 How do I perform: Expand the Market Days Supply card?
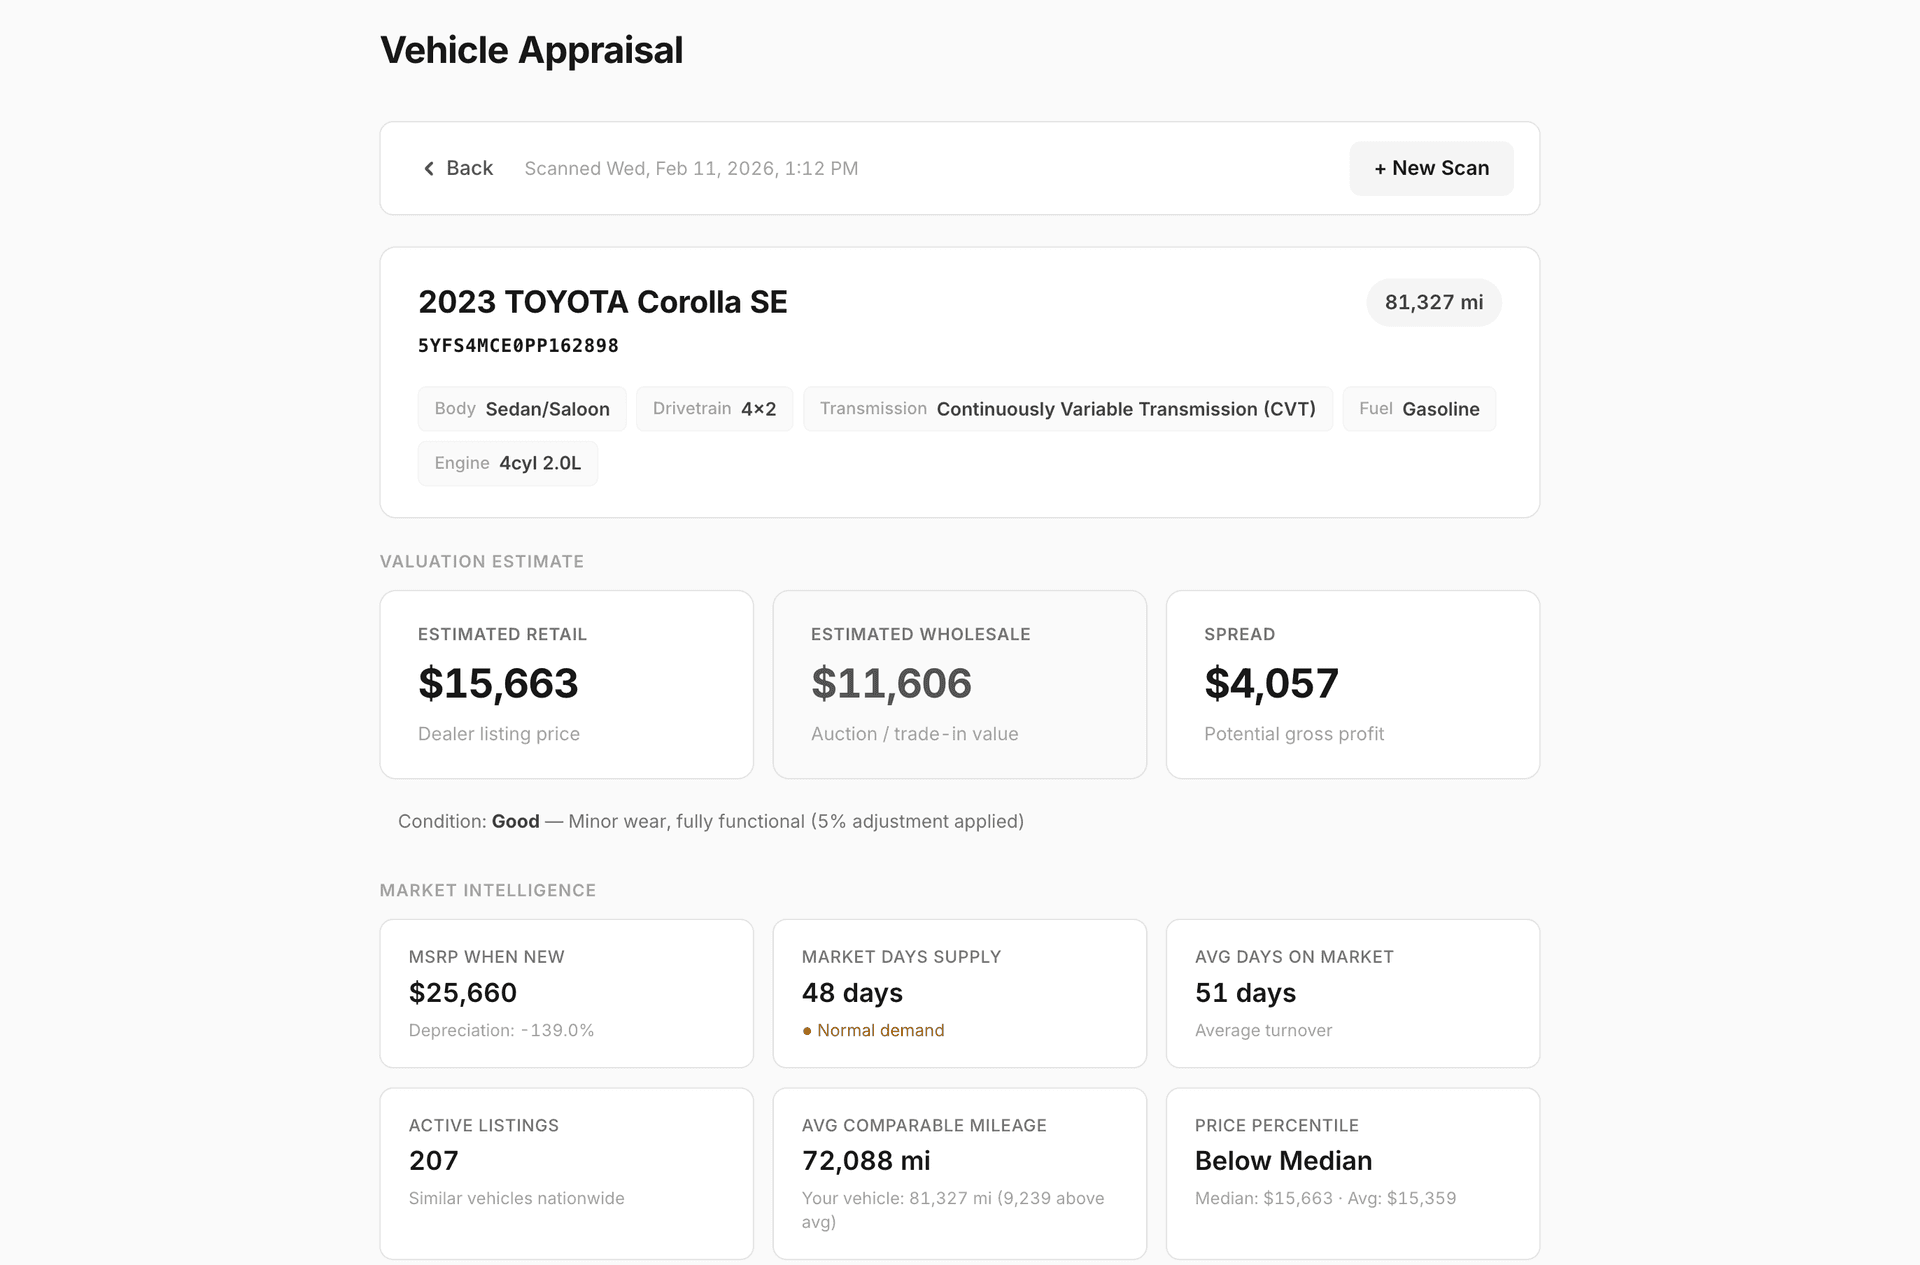pyautogui.click(x=959, y=993)
